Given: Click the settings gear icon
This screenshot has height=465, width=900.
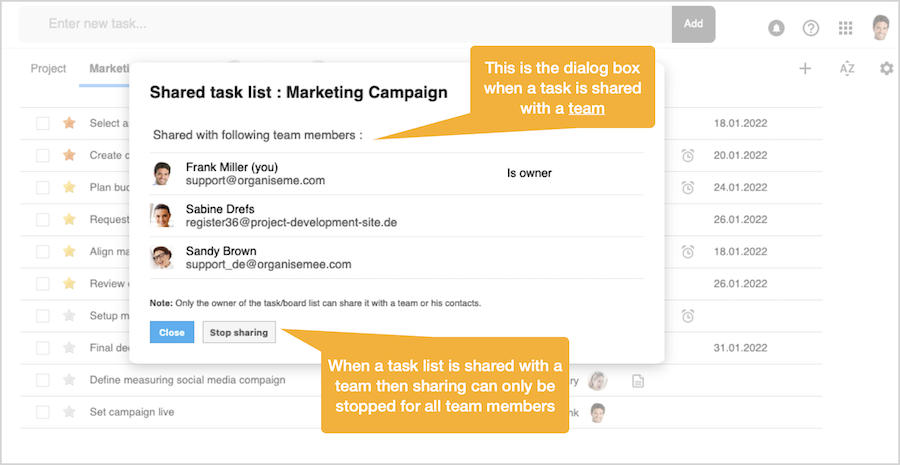Looking at the screenshot, I should (886, 68).
